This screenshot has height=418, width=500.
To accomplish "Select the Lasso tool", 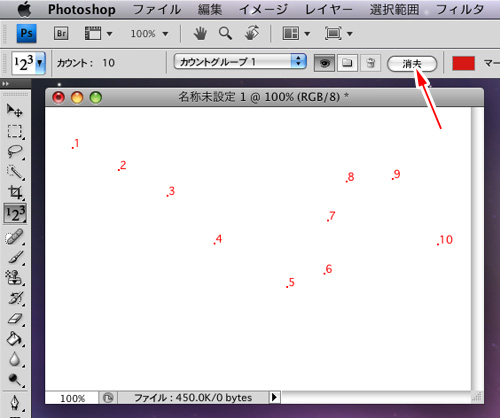I will pyautogui.click(x=15, y=152).
